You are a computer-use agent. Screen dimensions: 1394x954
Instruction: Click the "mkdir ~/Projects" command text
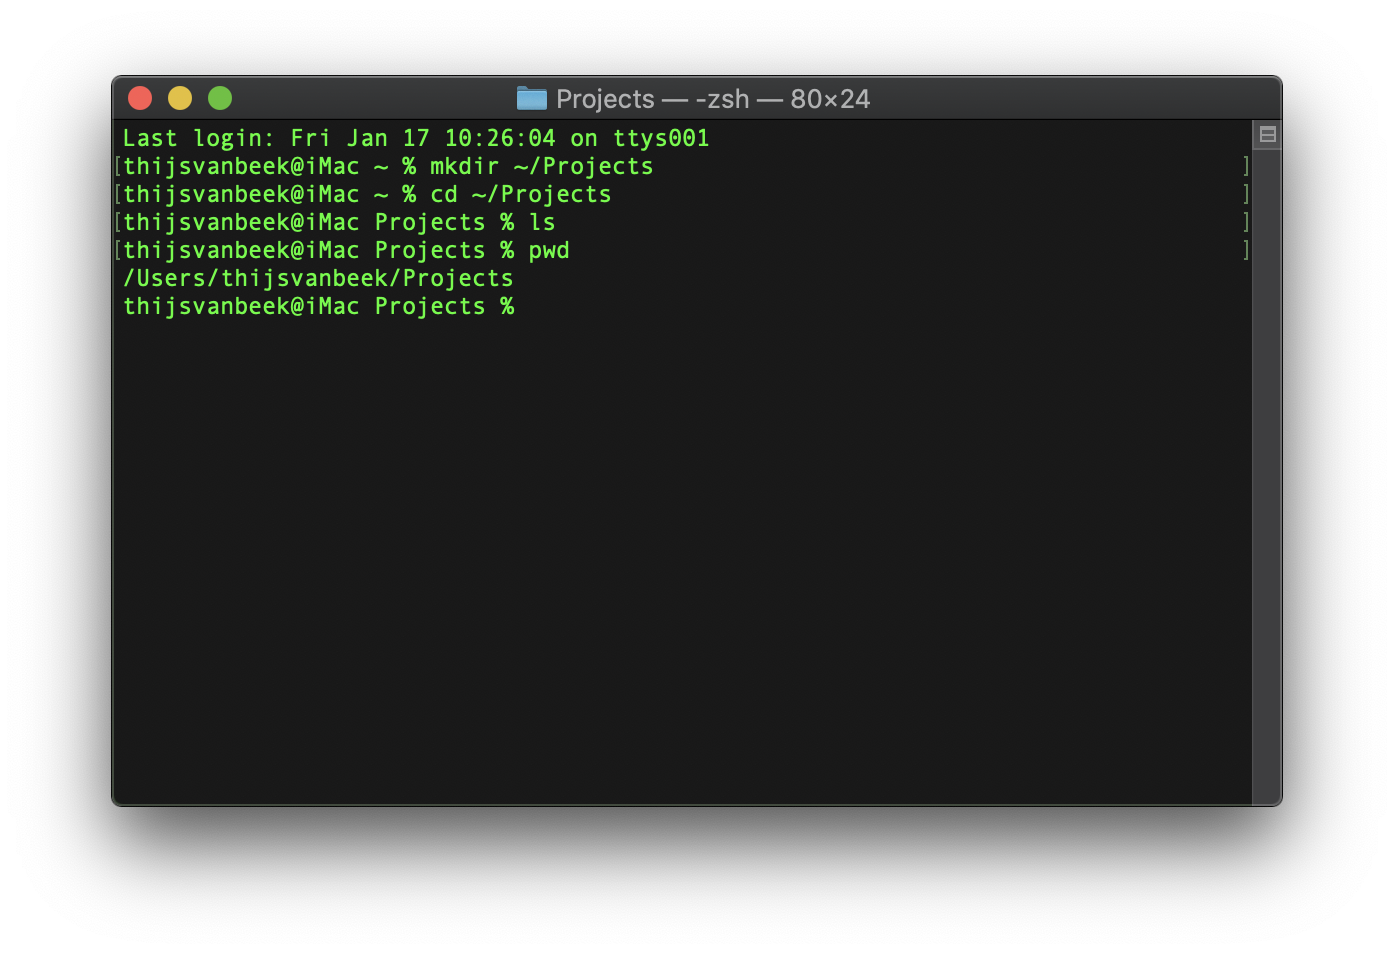tap(541, 166)
